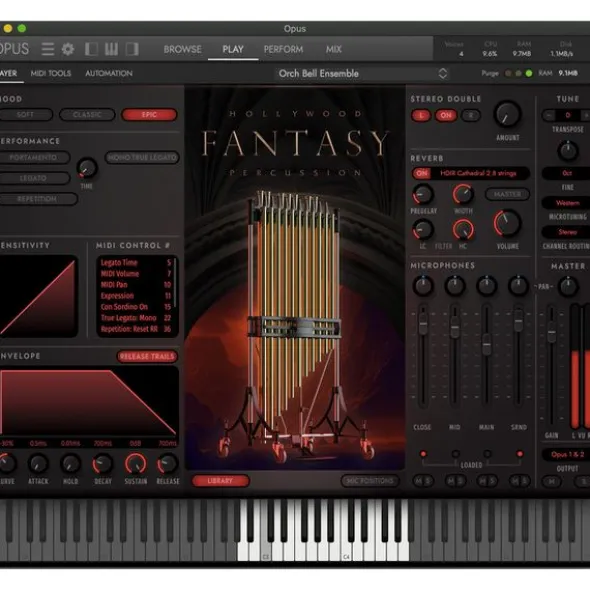Image resolution: width=590 pixels, height=591 pixels.
Task: Open the settings gear icon
Action: point(68,49)
